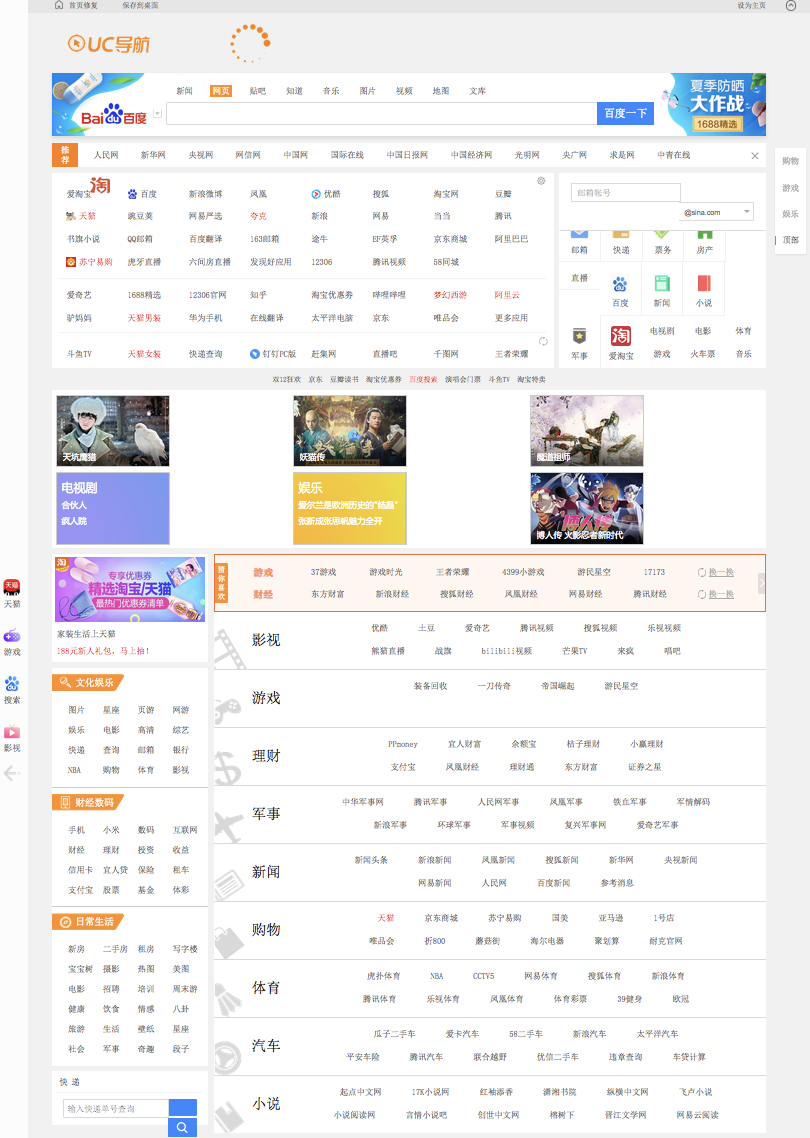Screen dimensions: 810x1138
Task: Click the settings gear in the site grid
Action: [541, 181]
